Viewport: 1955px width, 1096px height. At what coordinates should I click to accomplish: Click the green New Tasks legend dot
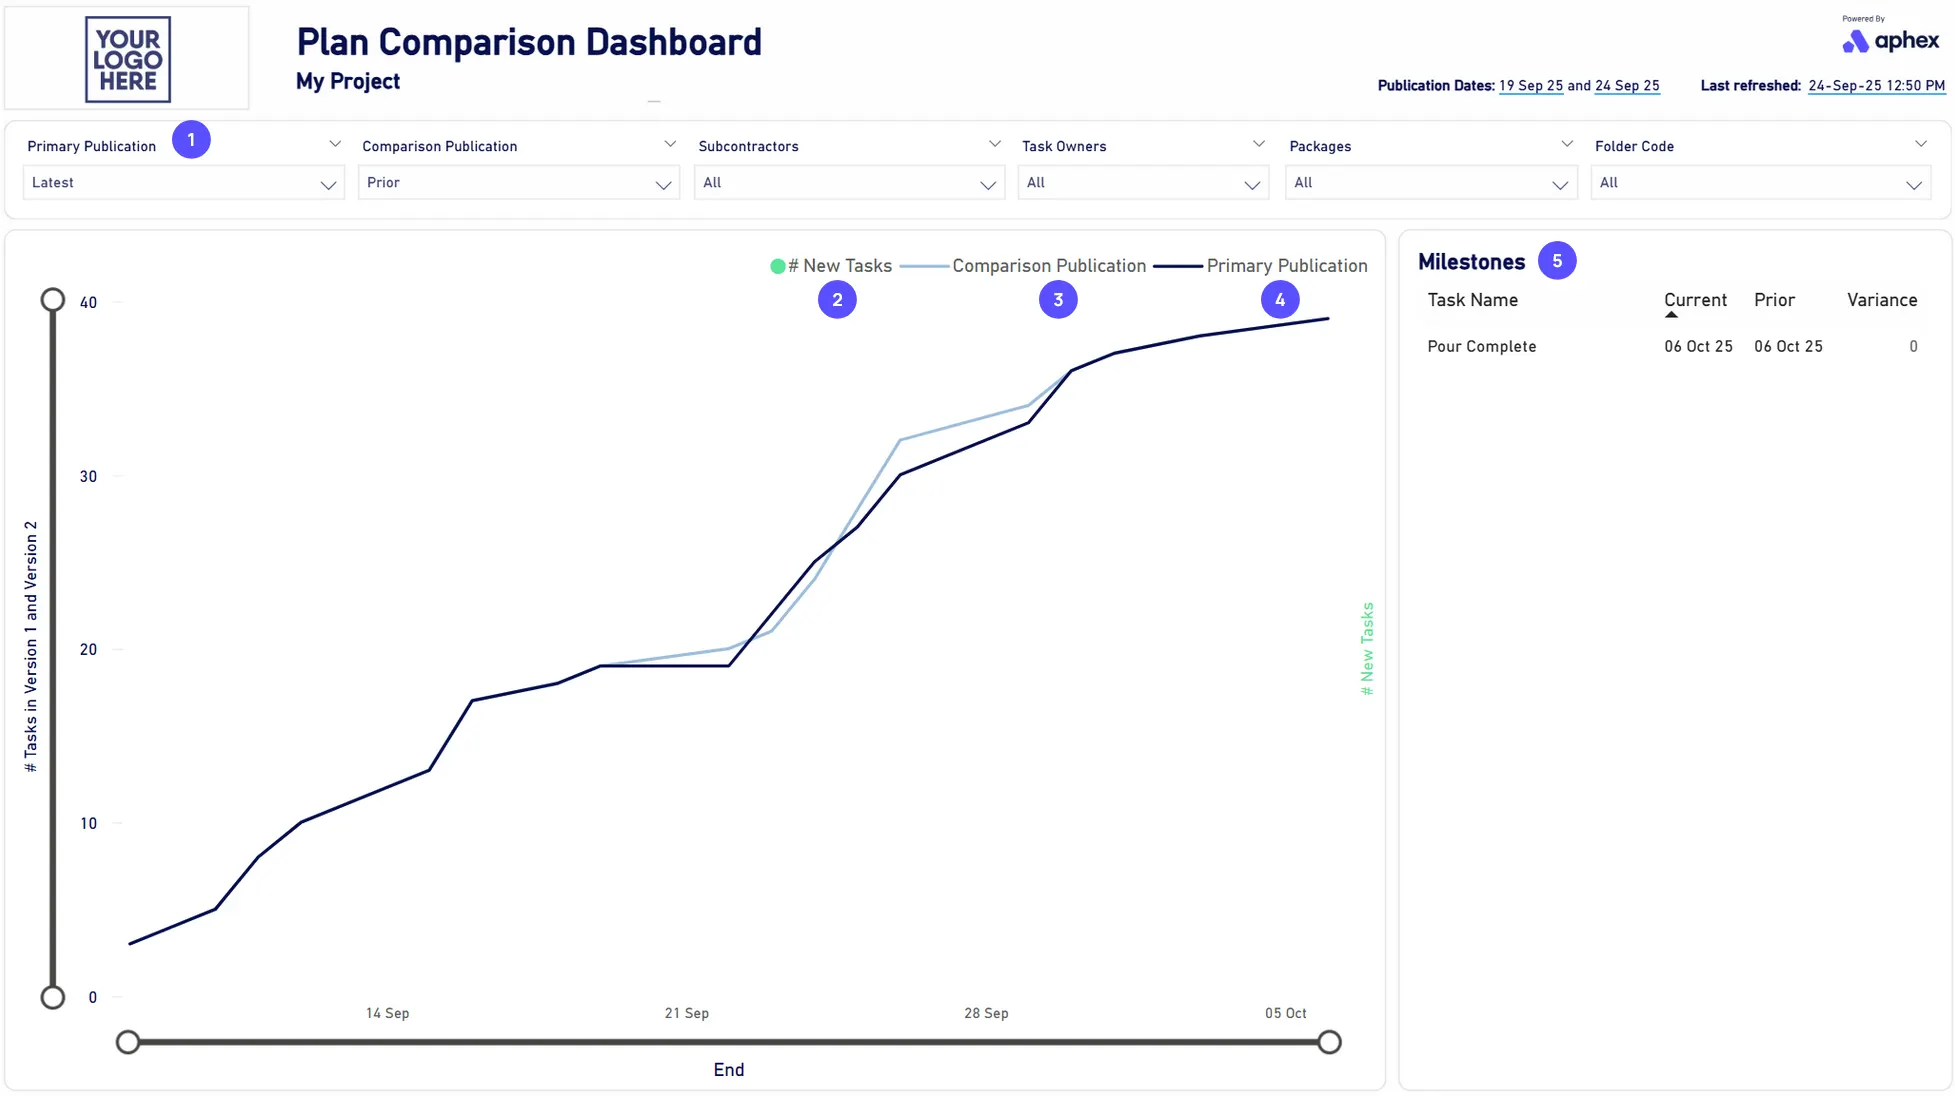777,267
